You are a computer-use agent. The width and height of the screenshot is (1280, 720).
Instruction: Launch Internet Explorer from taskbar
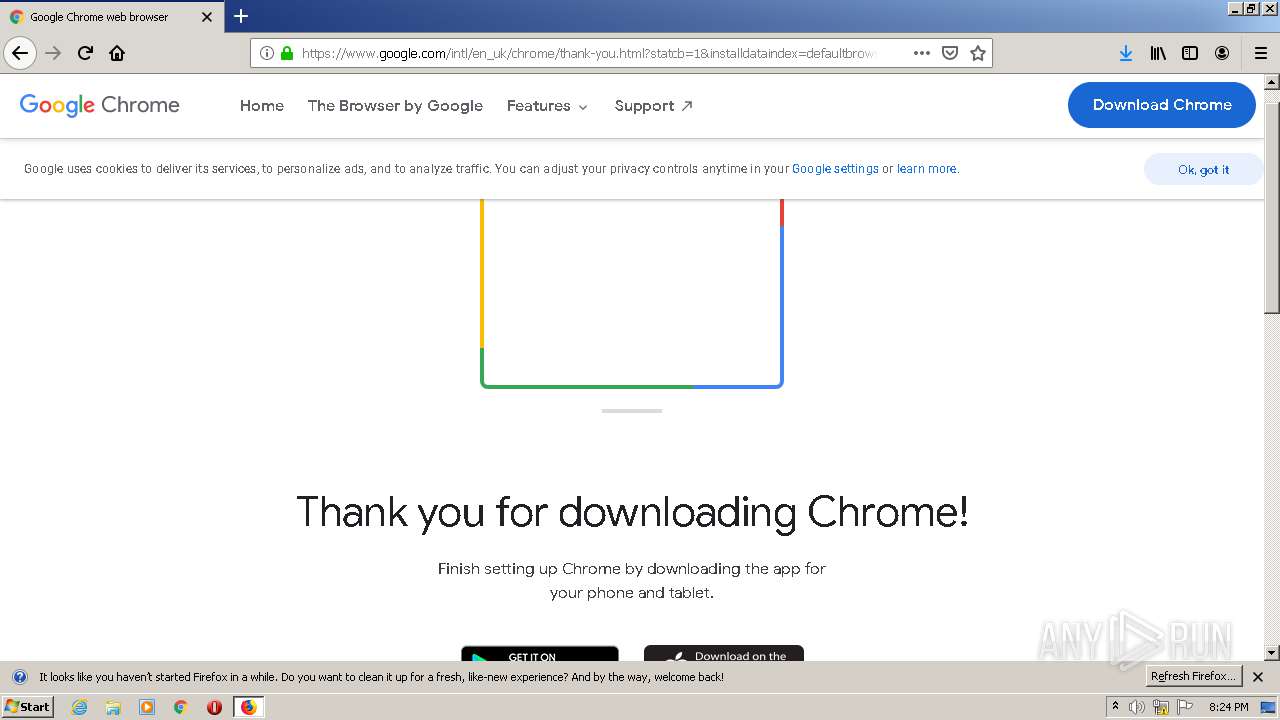click(79, 707)
